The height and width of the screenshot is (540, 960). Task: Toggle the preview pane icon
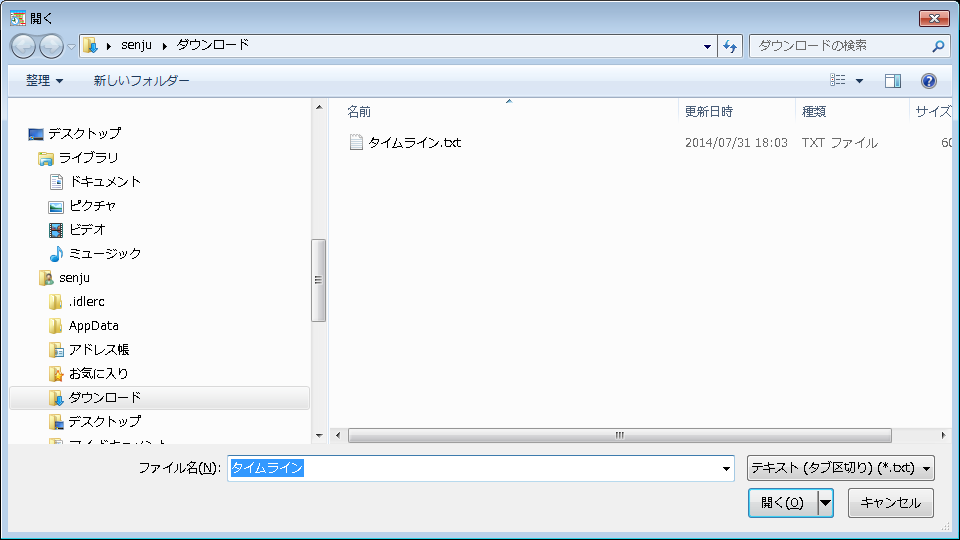click(x=893, y=81)
